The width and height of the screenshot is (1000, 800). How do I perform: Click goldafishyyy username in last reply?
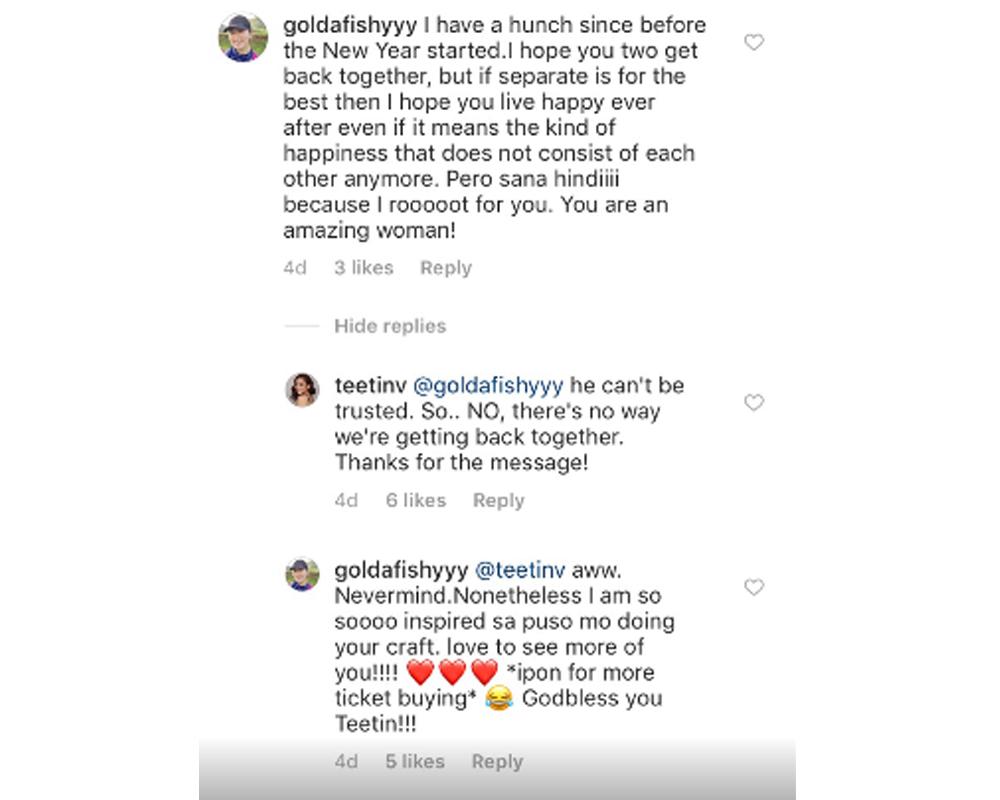pos(401,570)
